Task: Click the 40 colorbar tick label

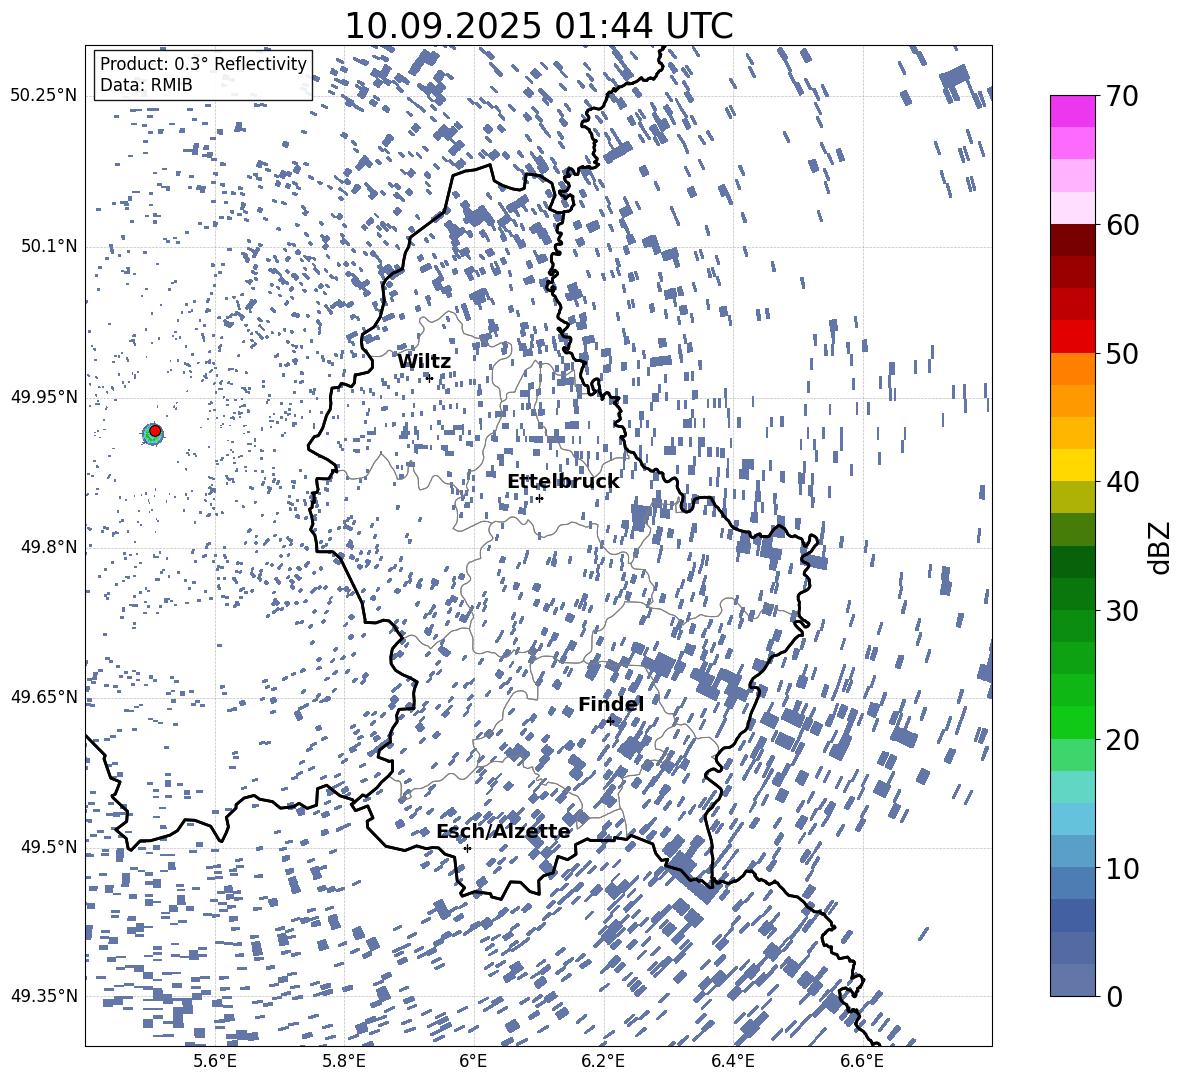Action: (1122, 482)
